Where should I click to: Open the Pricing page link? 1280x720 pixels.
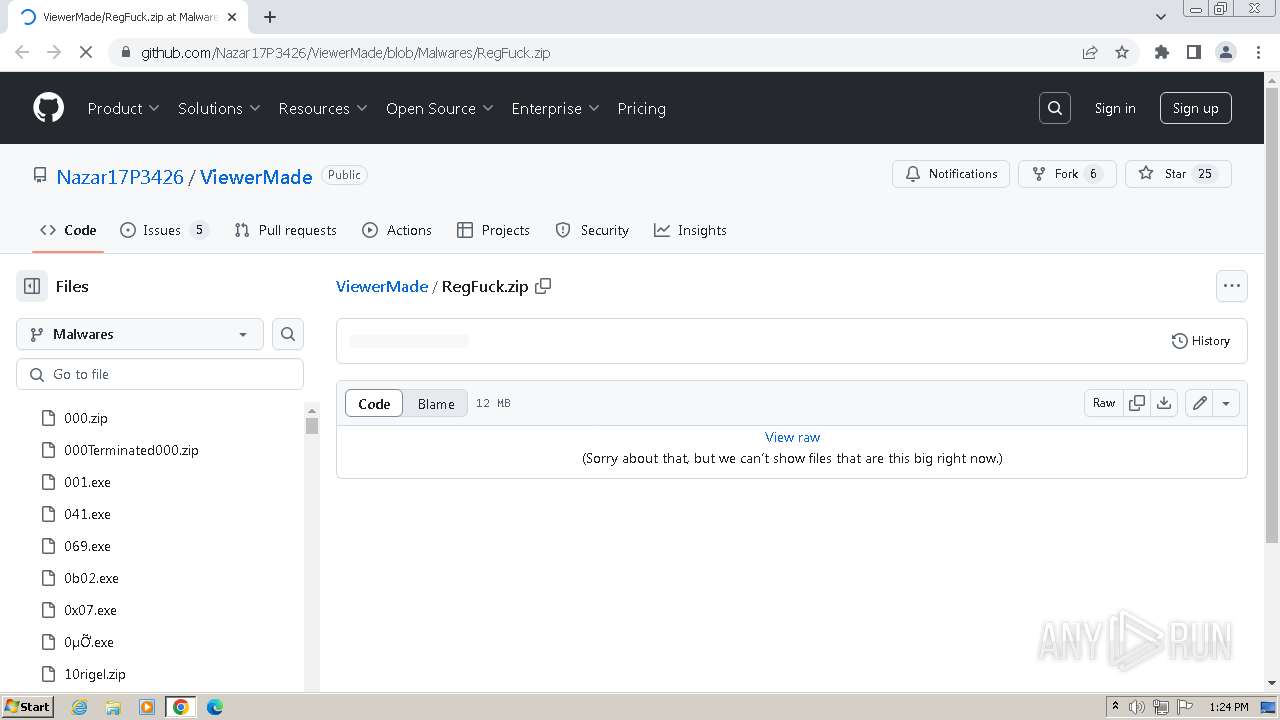641,108
